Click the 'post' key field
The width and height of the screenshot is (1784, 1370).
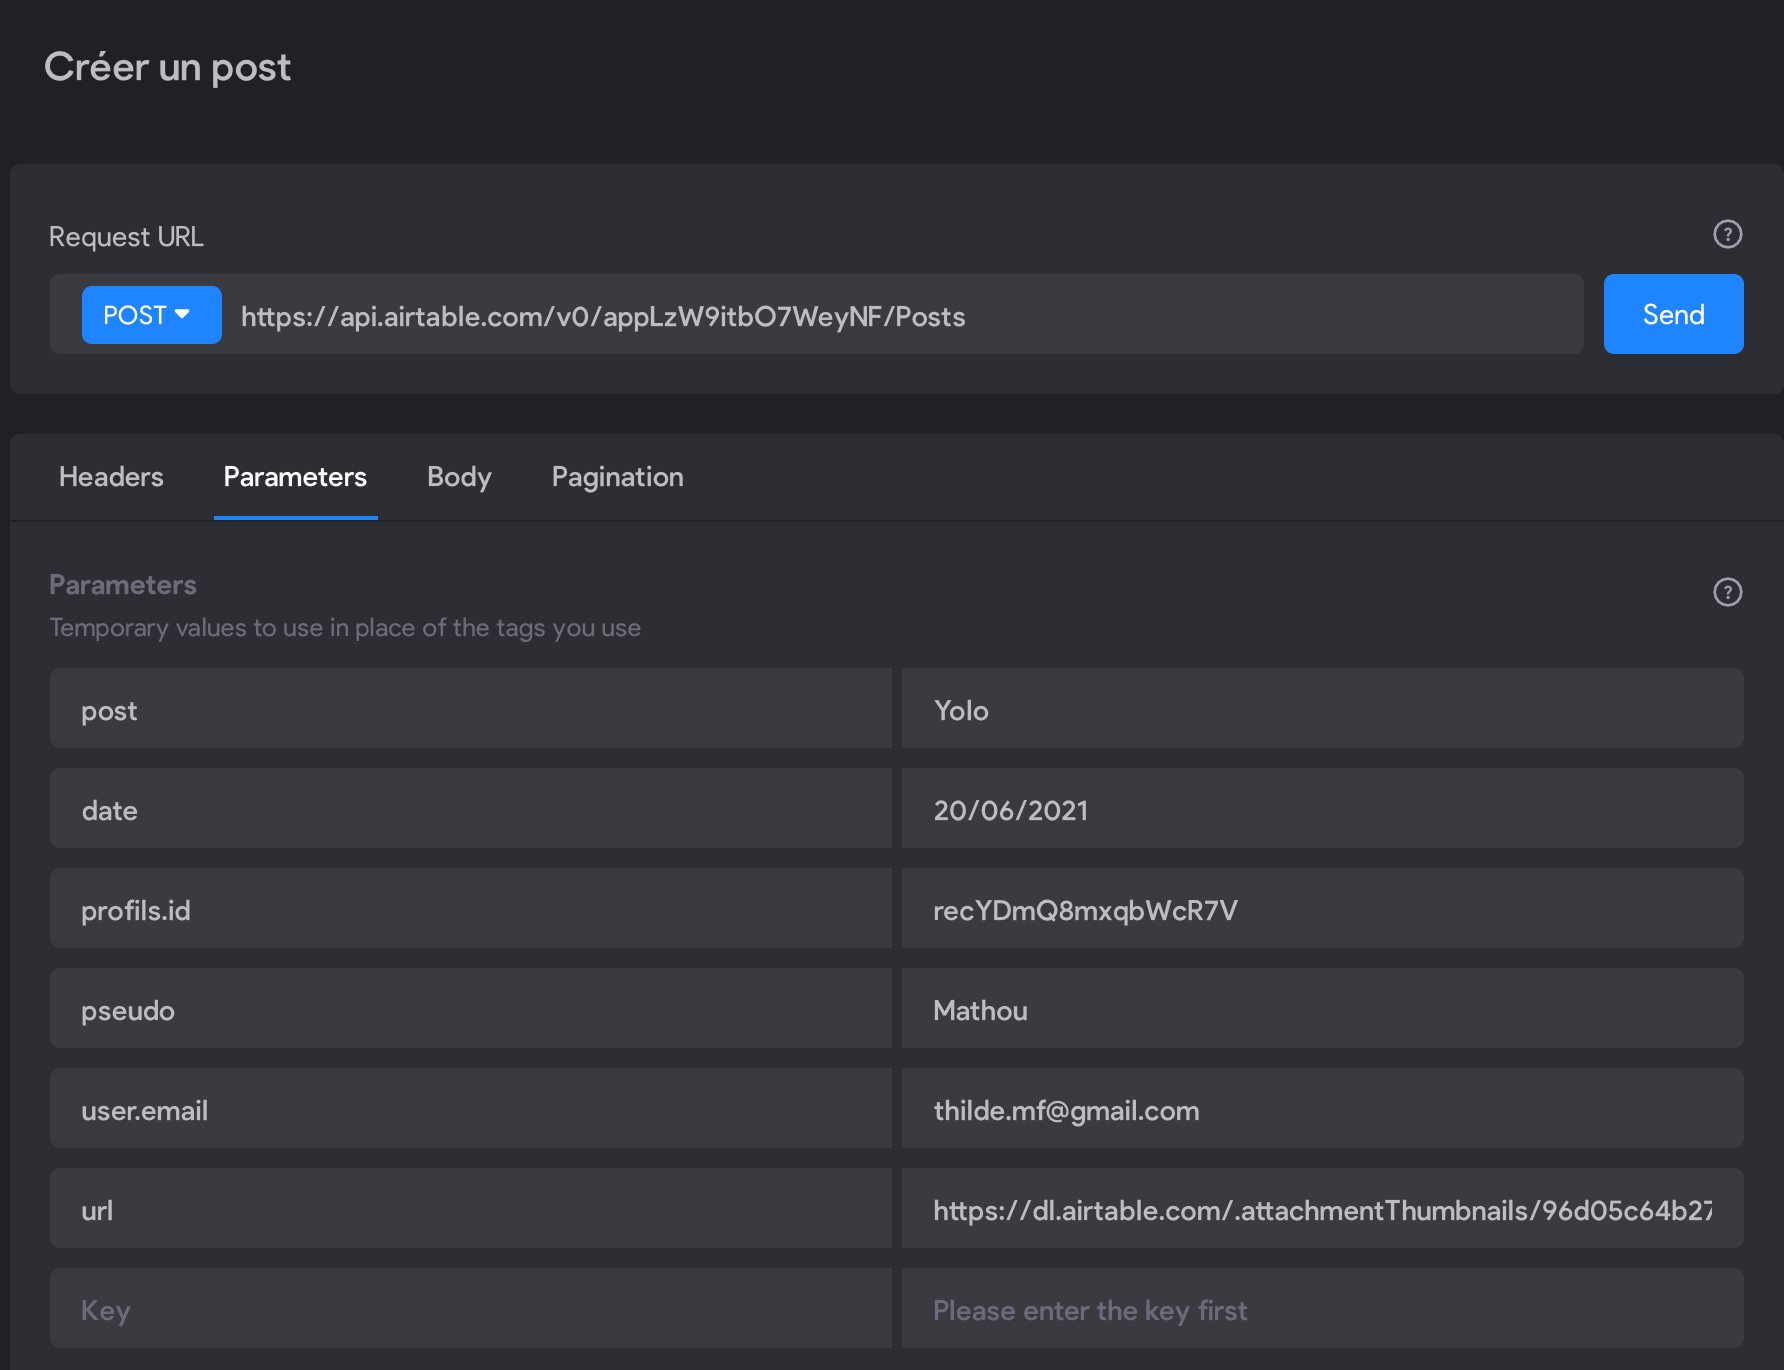[471, 709]
